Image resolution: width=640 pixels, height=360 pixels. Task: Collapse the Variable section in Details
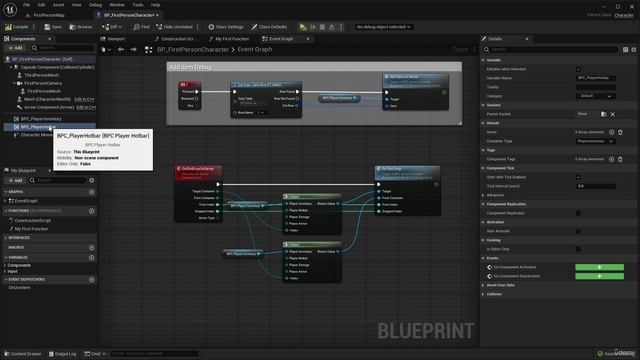(x=483, y=60)
